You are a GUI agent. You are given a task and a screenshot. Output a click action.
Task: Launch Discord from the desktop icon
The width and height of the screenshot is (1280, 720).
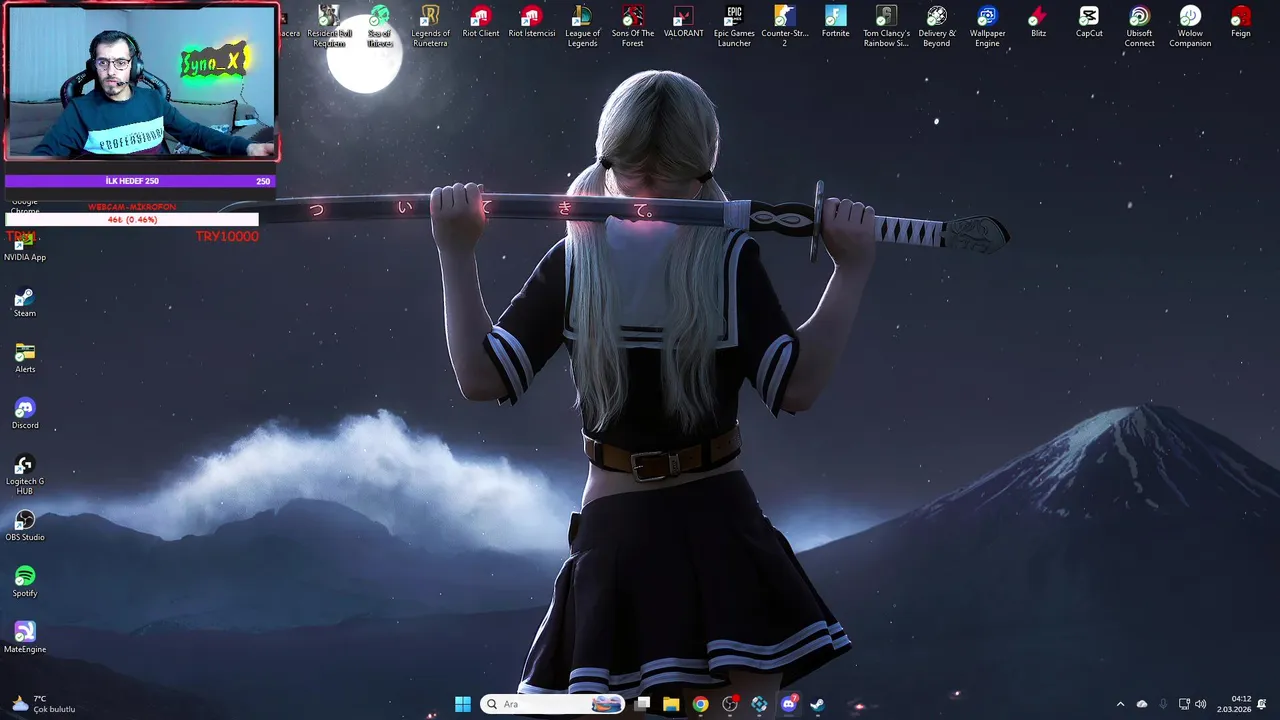pyautogui.click(x=25, y=414)
